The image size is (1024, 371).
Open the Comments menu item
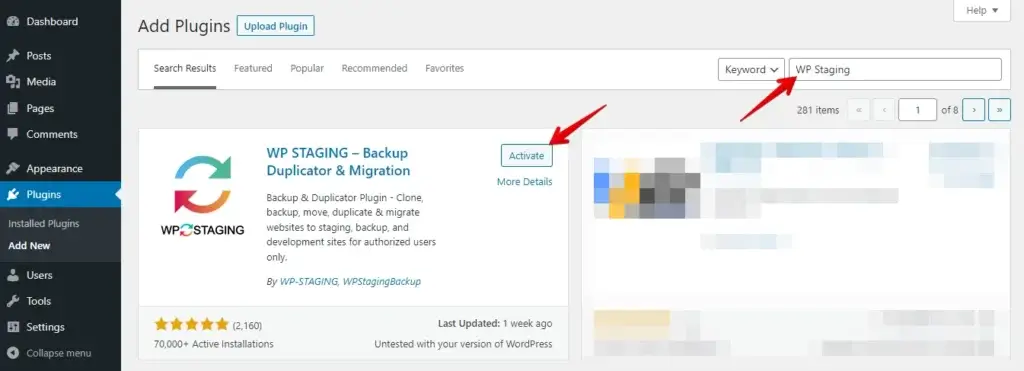pyautogui.click(x=60, y=135)
